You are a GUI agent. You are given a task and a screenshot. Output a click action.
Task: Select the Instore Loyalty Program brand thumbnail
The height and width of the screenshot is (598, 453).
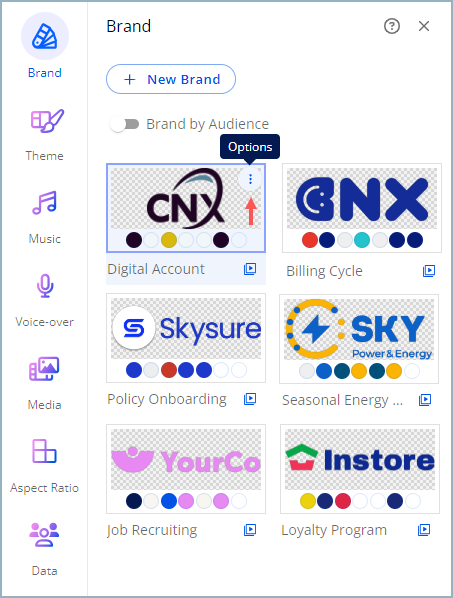coord(360,469)
